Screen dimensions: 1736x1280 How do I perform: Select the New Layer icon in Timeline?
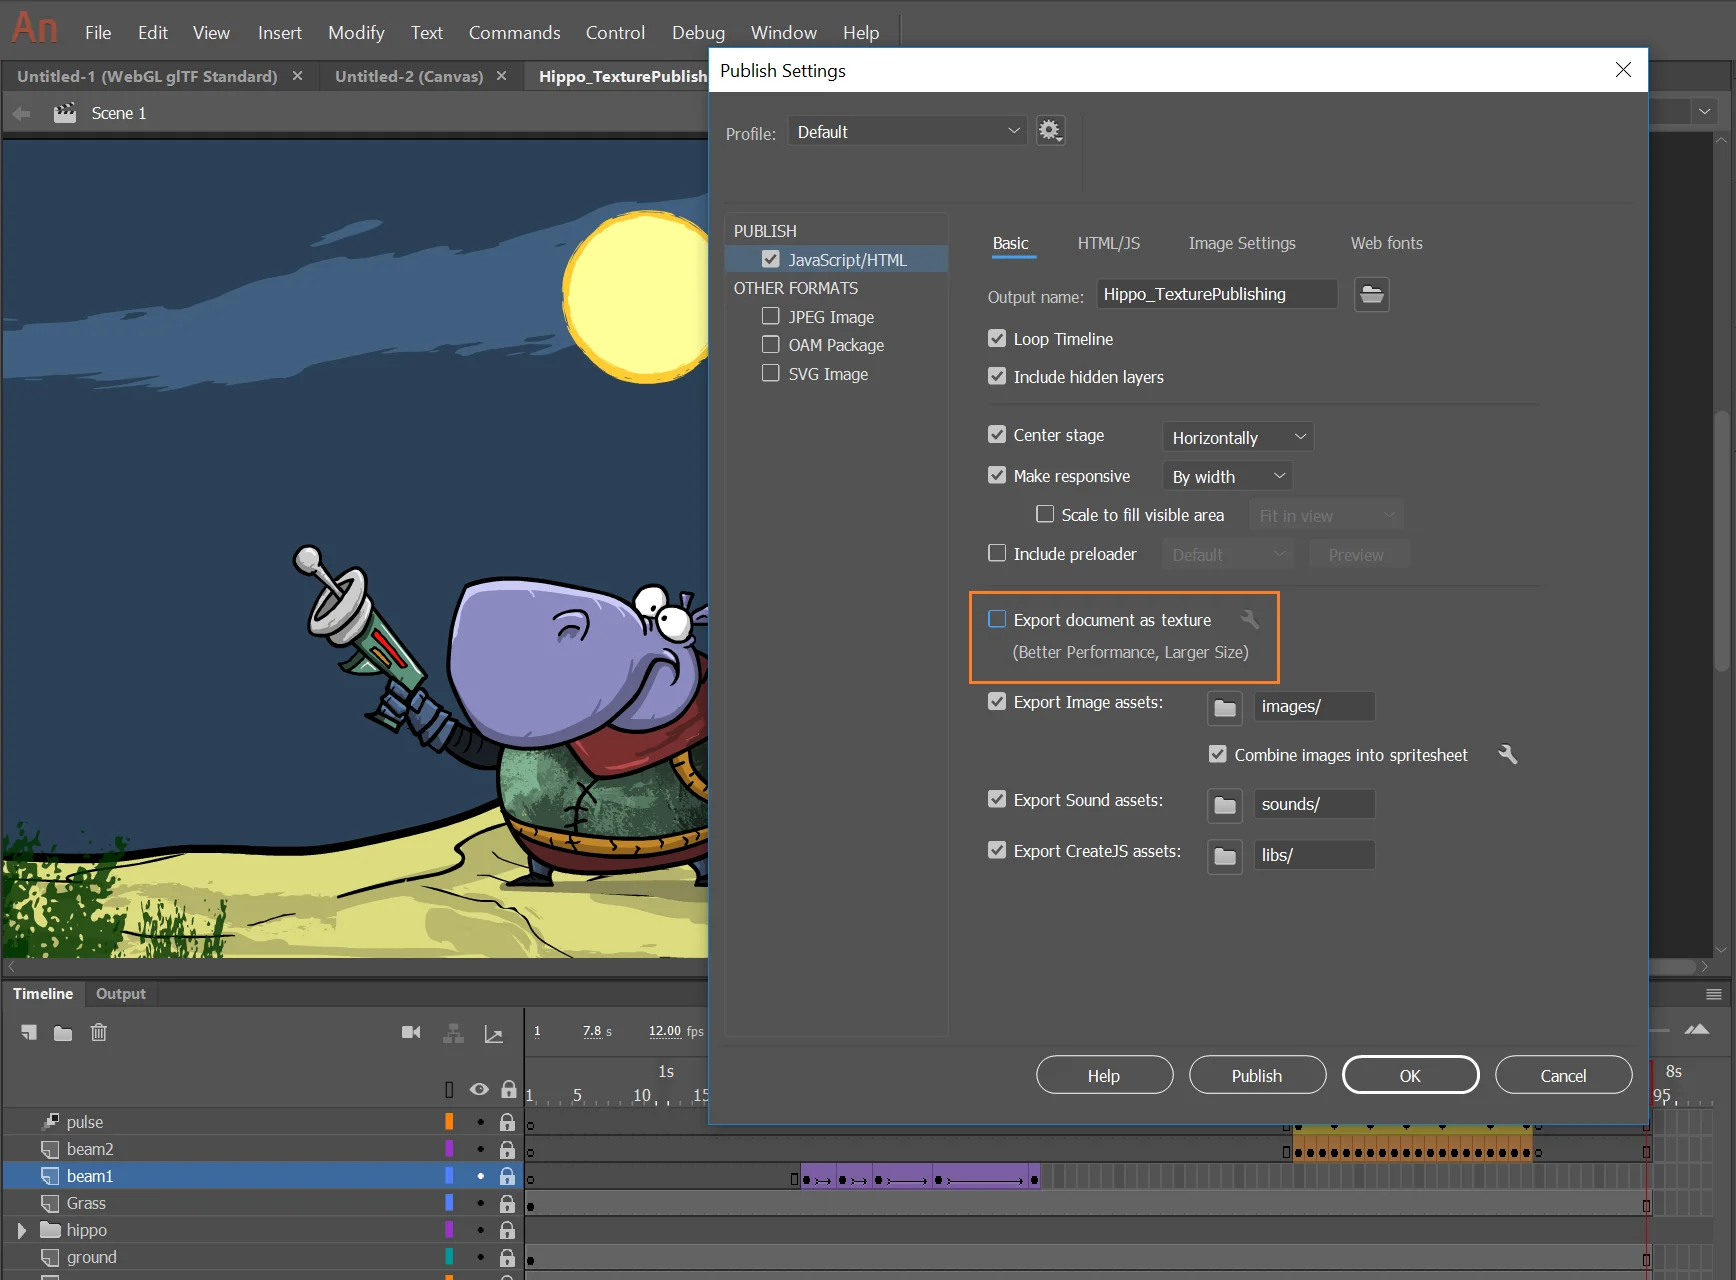(x=28, y=1033)
